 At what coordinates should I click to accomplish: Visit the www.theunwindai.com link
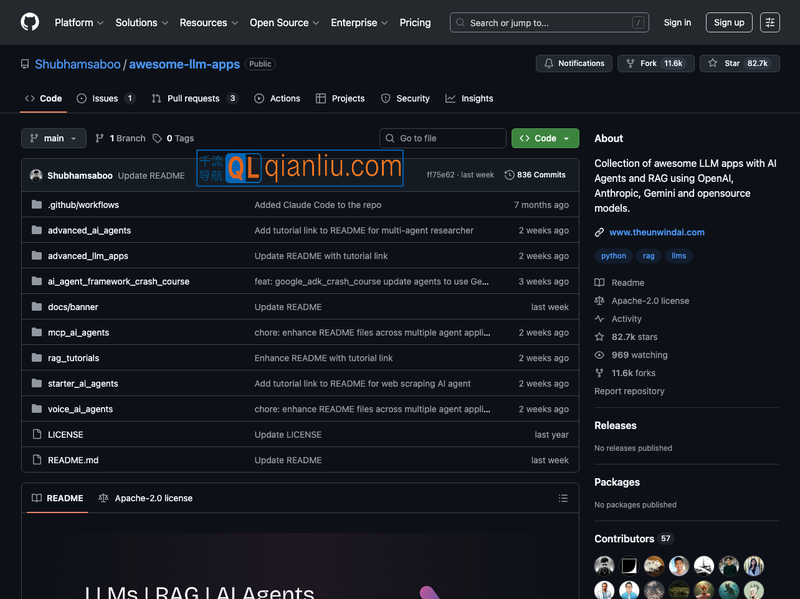pyautogui.click(x=656, y=232)
